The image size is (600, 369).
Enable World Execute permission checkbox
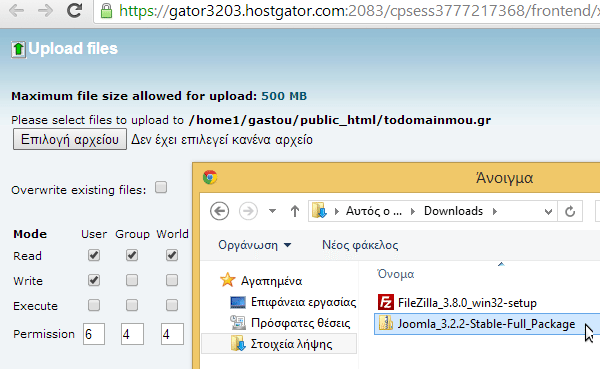(172, 305)
